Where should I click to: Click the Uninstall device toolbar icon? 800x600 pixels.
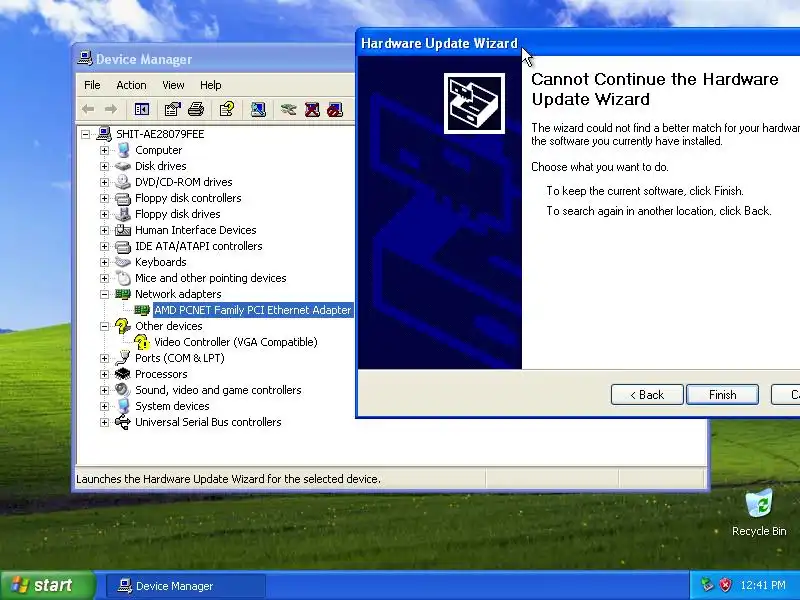click(x=312, y=109)
